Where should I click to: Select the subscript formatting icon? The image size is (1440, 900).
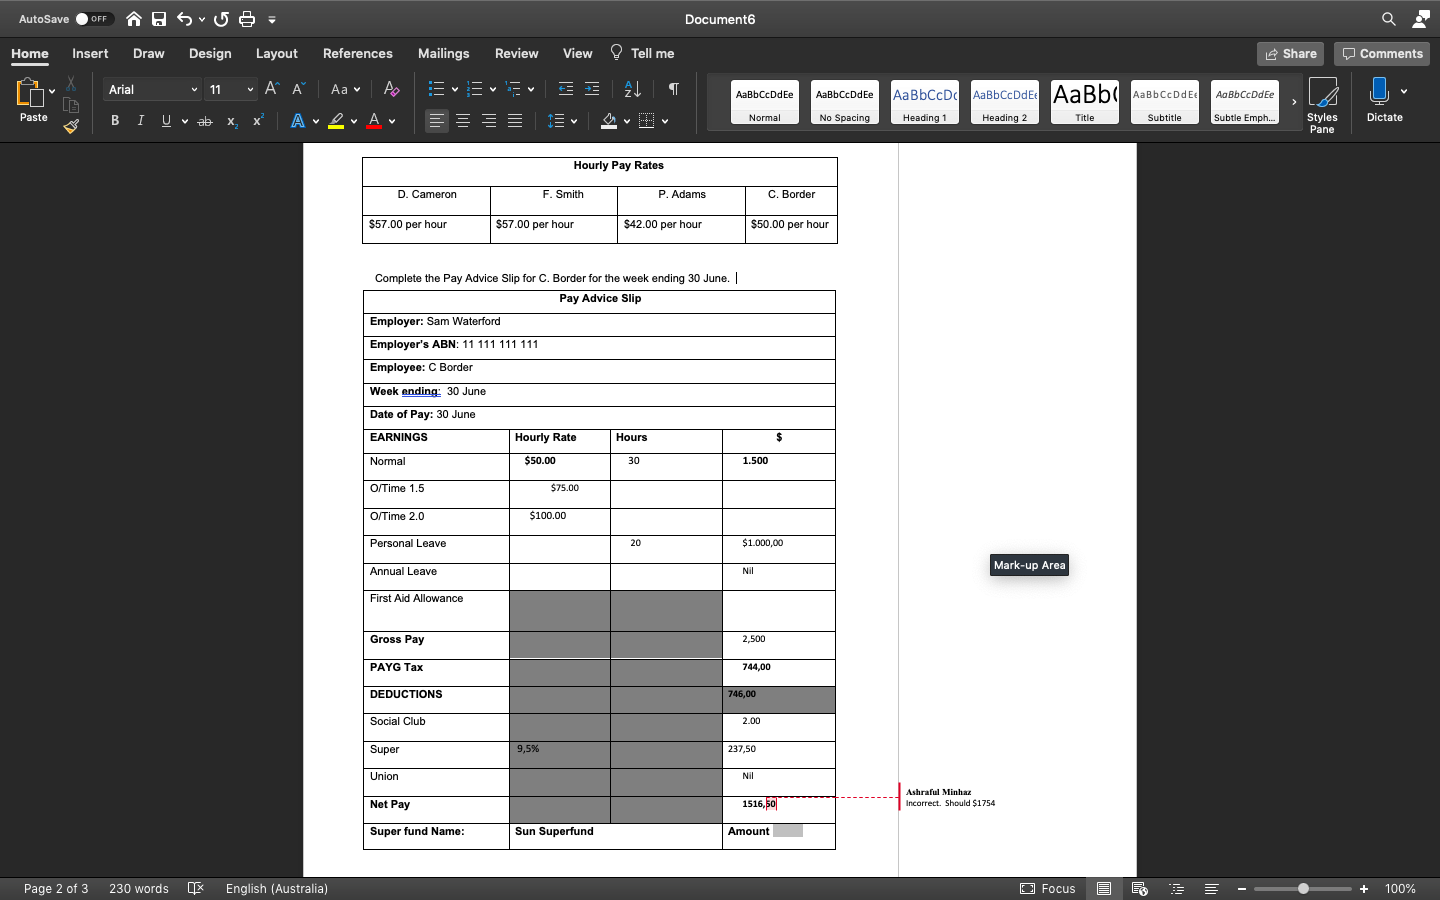[x=231, y=120]
